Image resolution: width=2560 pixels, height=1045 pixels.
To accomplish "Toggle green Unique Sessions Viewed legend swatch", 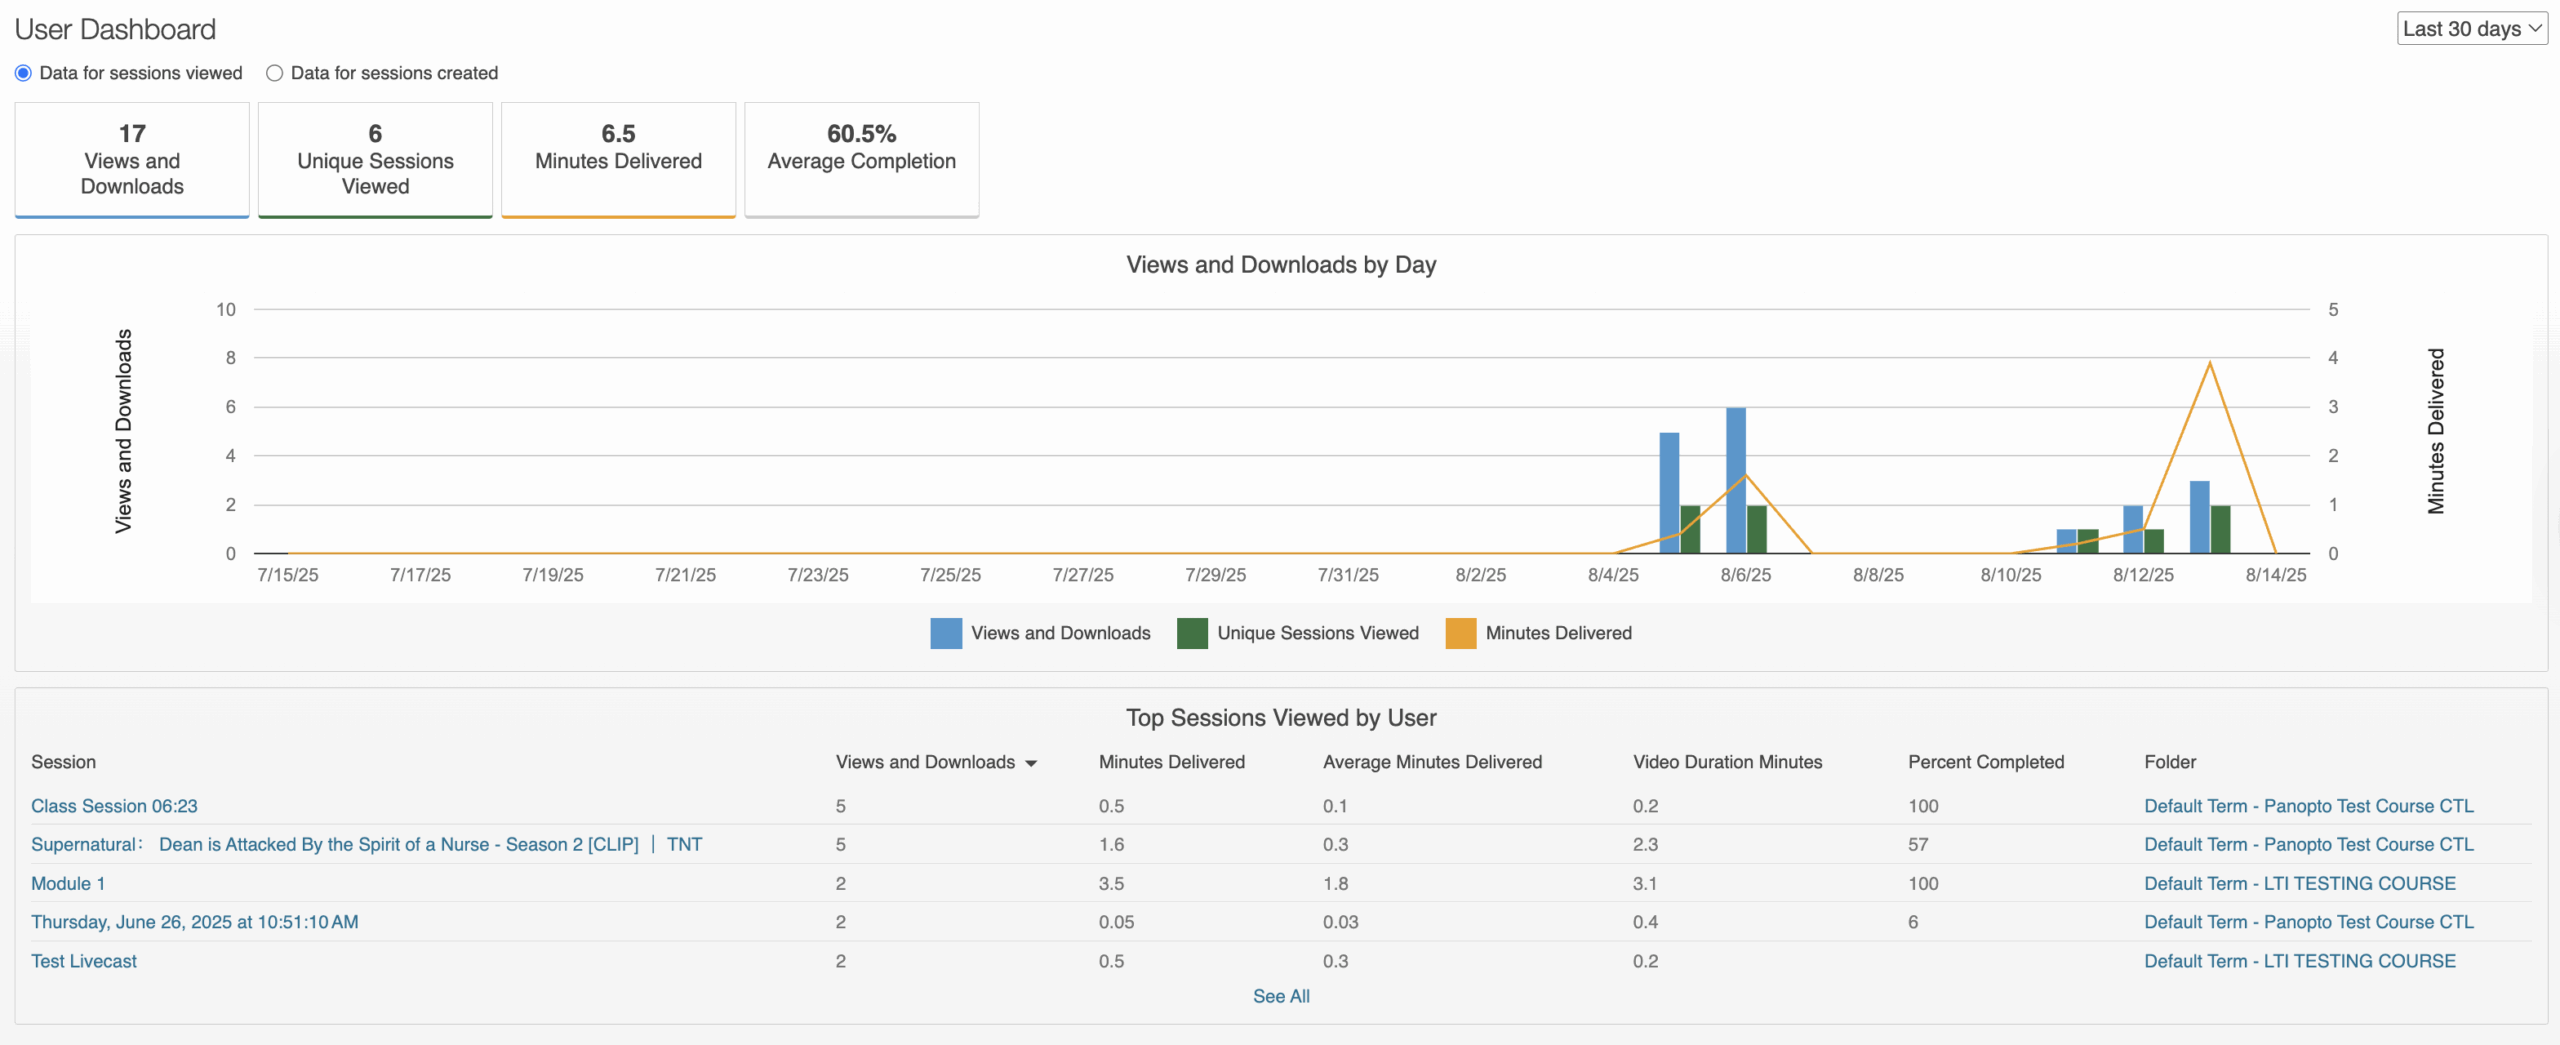I will pyautogui.click(x=1192, y=633).
